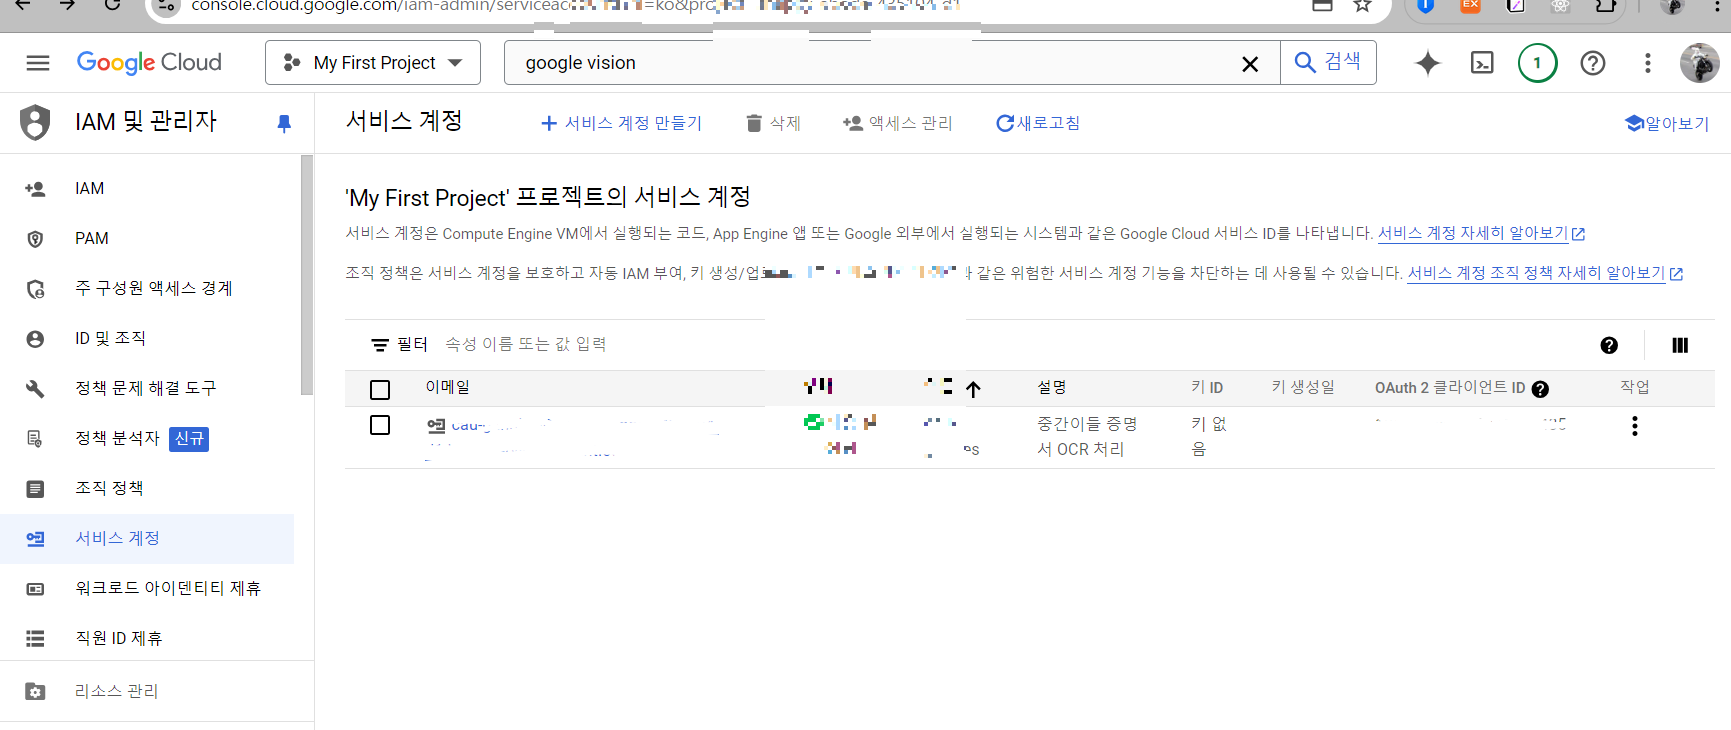Image resolution: width=1731 pixels, height=730 pixels.
Task: Open the three-dot settings menu in header
Action: click(1648, 63)
